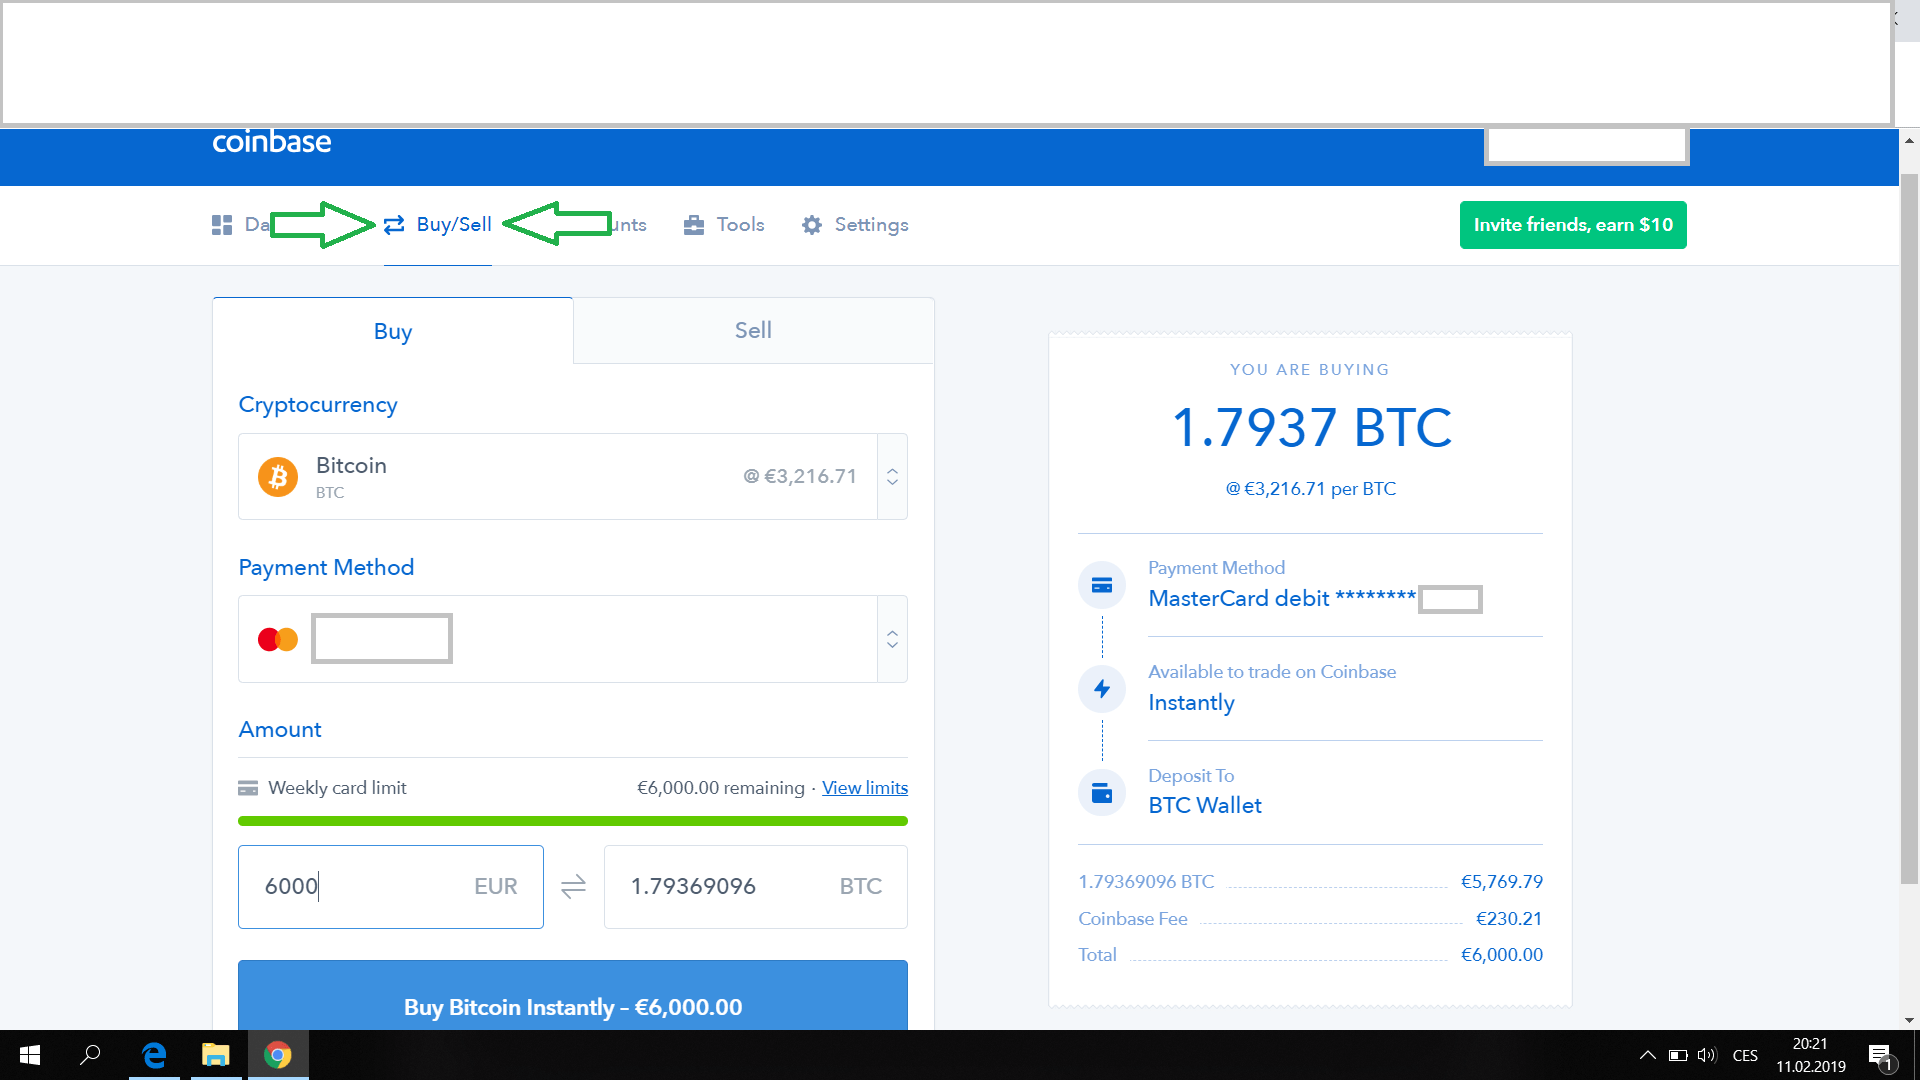Click the BTC Wallet deposit text

click(x=1205, y=805)
